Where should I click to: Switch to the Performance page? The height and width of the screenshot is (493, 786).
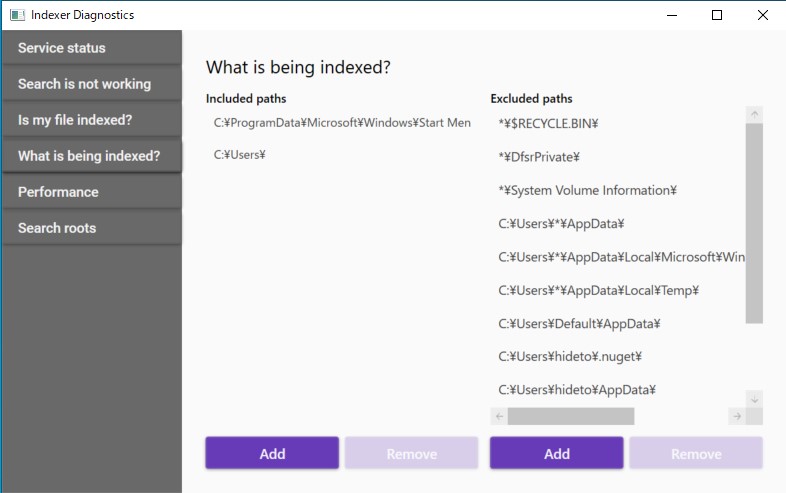point(91,192)
